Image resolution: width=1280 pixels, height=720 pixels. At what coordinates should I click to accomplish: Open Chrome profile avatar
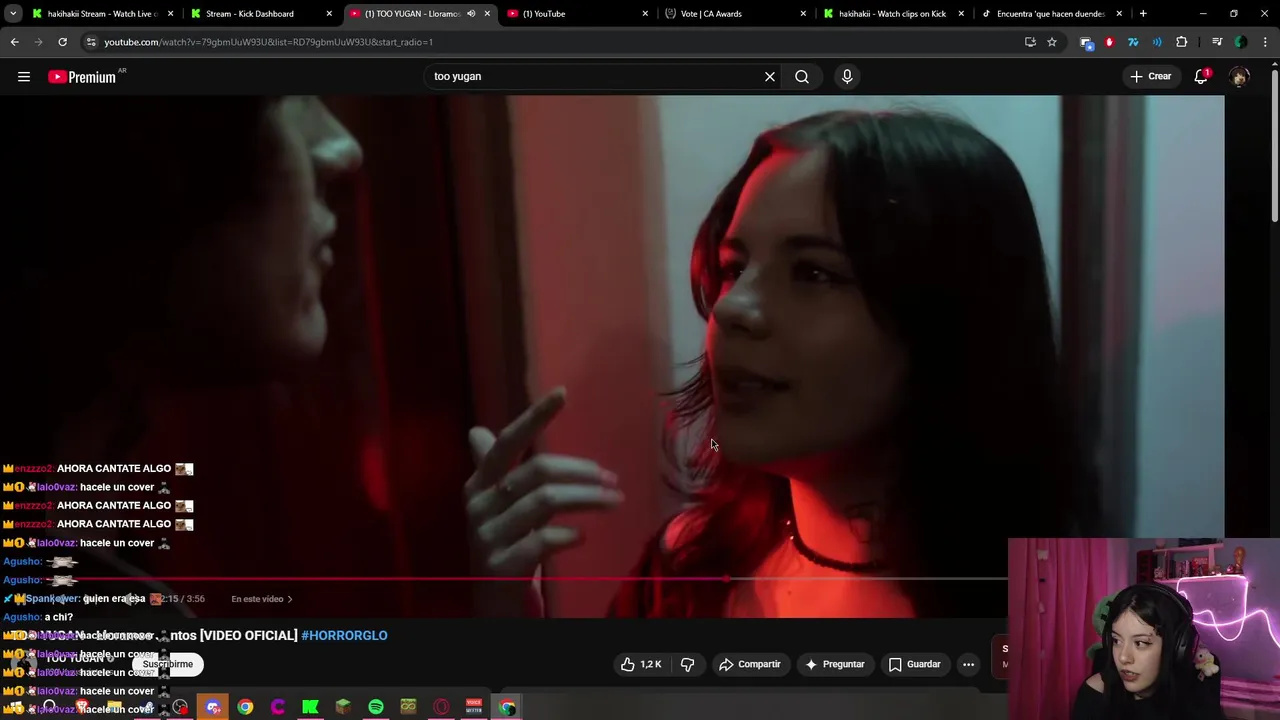click(1241, 42)
